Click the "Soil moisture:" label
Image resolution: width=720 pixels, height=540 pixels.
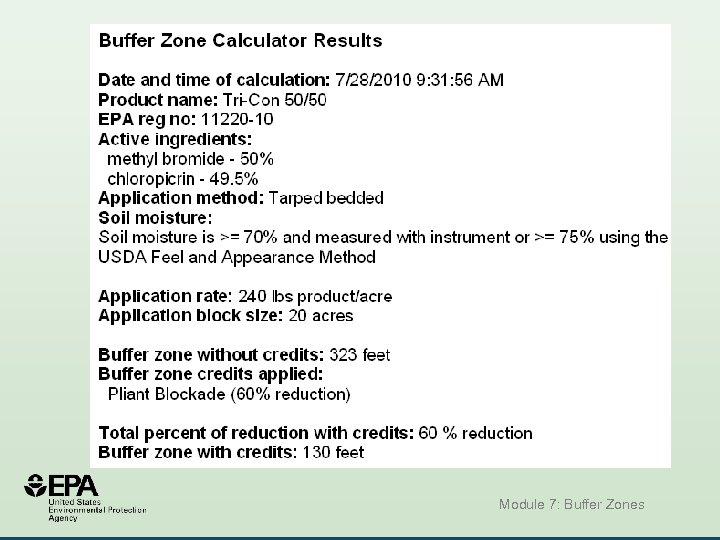tap(155, 217)
